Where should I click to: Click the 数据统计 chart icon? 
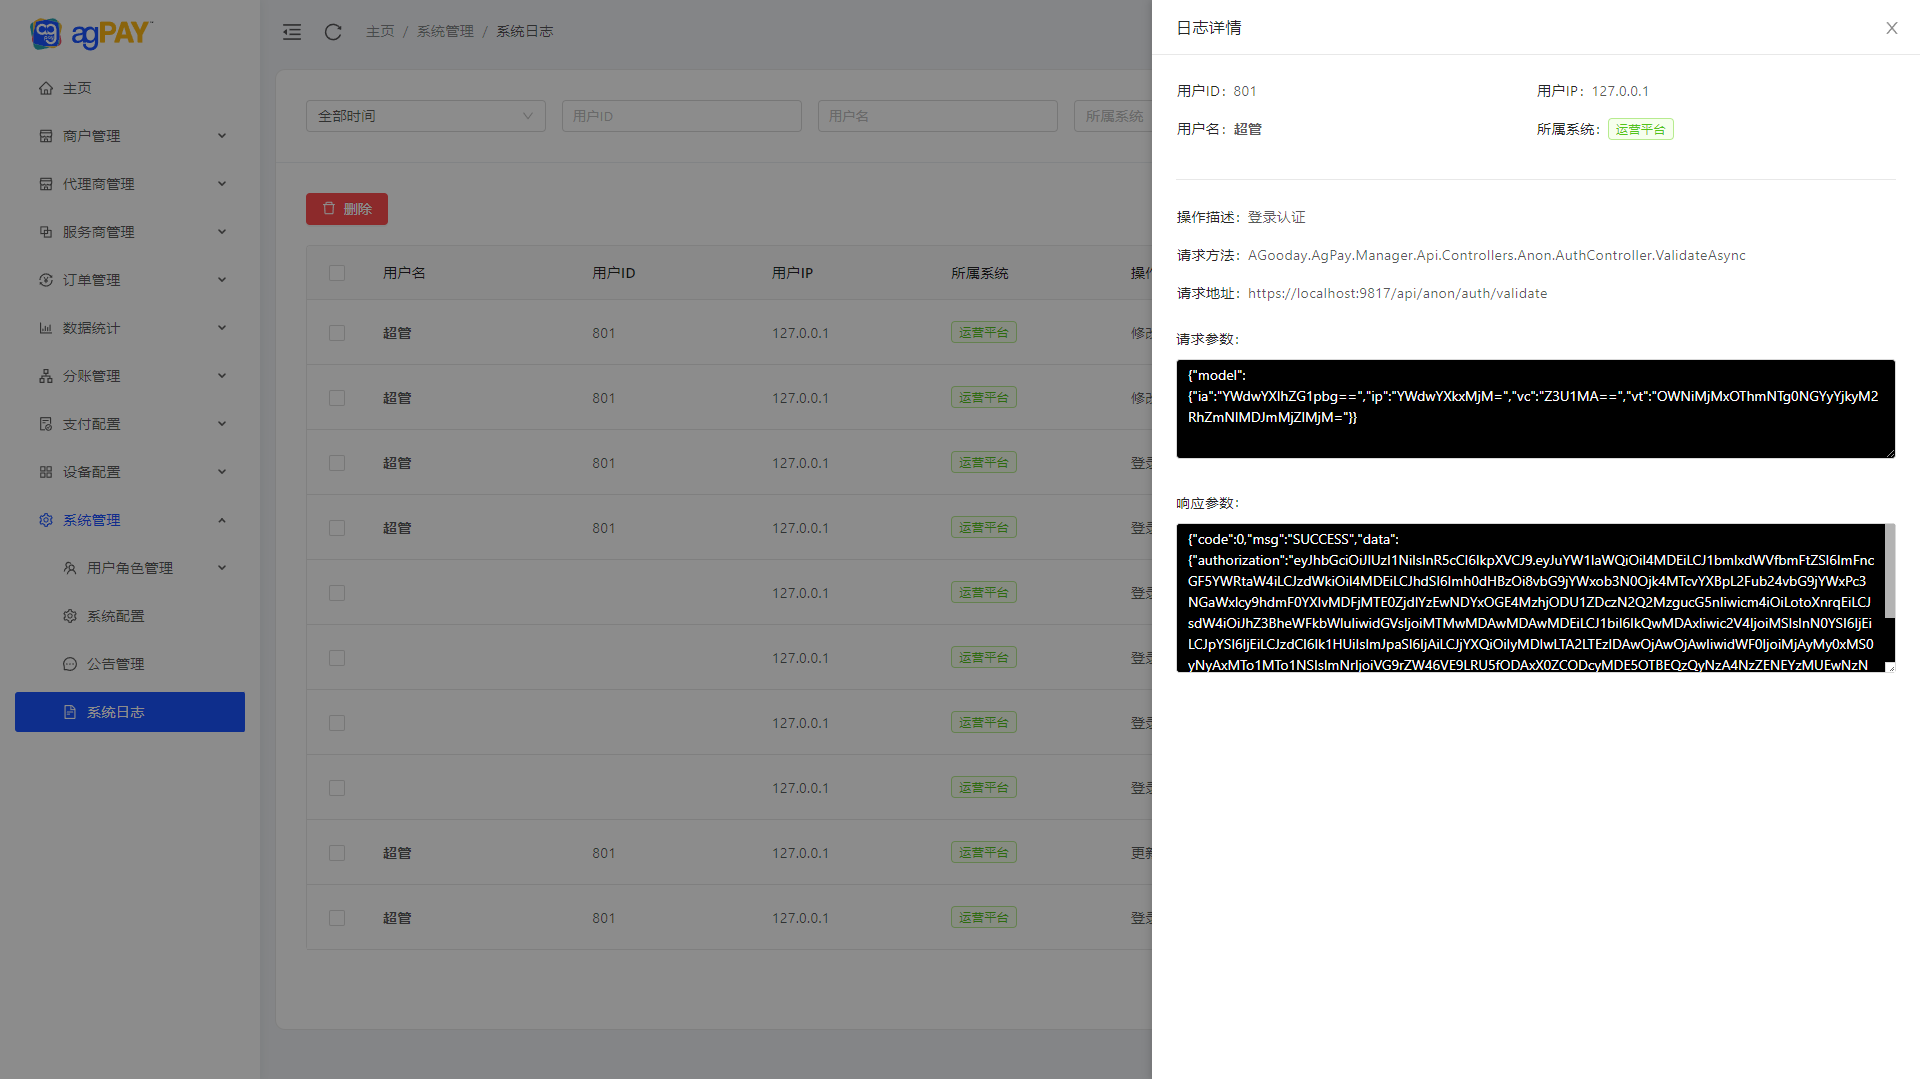coord(46,328)
